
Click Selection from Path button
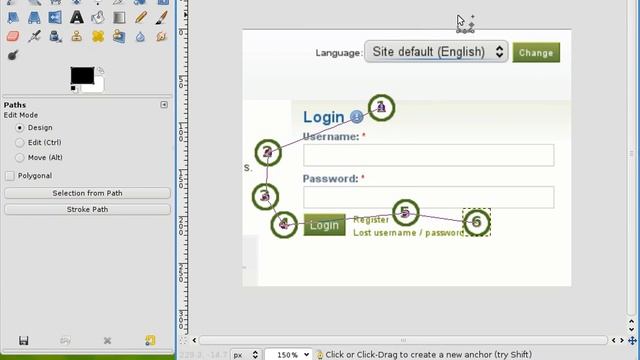click(x=87, y=193)
